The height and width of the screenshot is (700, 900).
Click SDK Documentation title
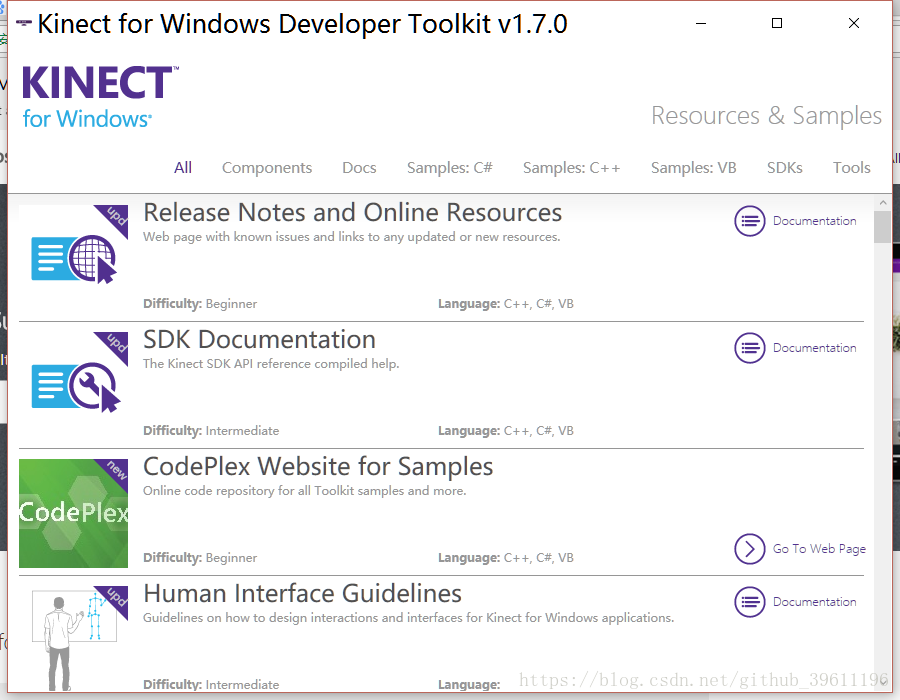click(259, 340)
